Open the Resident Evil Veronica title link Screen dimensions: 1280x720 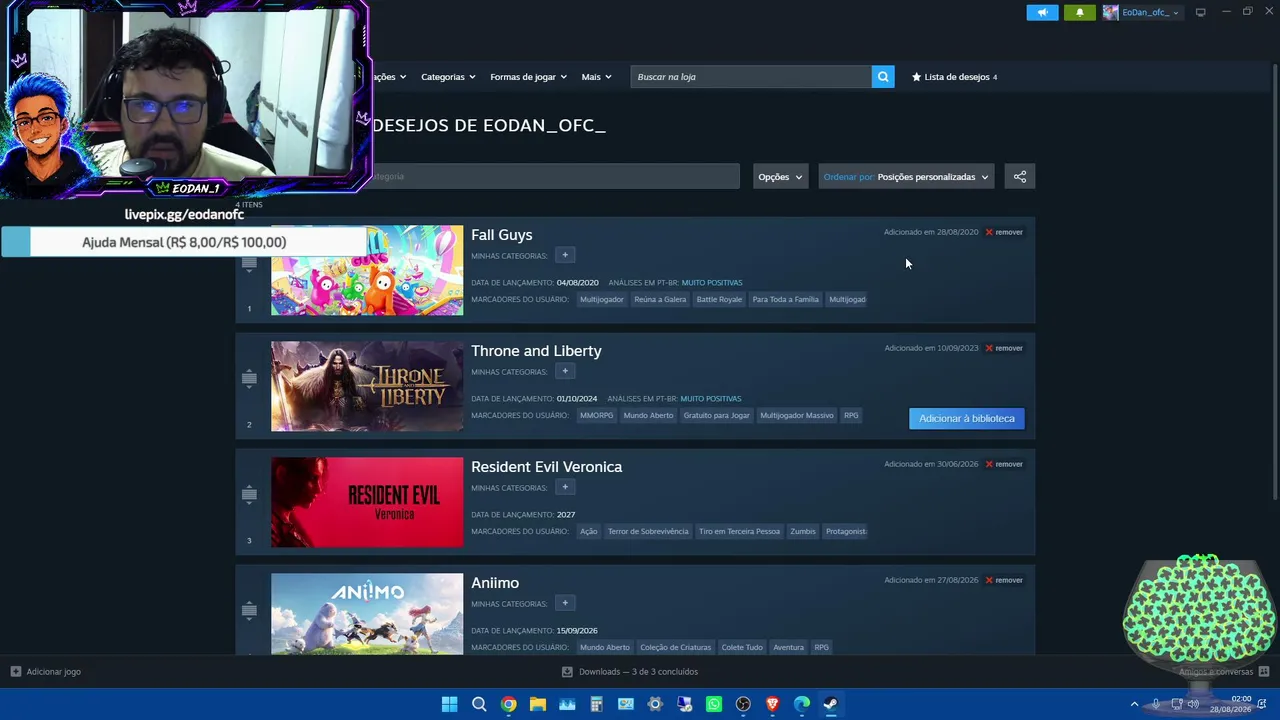coord(546,467)
